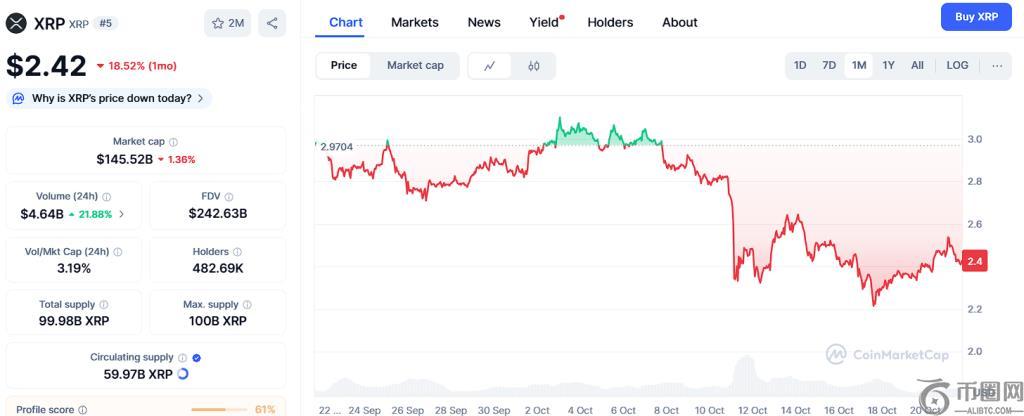Open the Markets tab
Image resolution: width=1024 pixels, height=416 pixels.
414,22
